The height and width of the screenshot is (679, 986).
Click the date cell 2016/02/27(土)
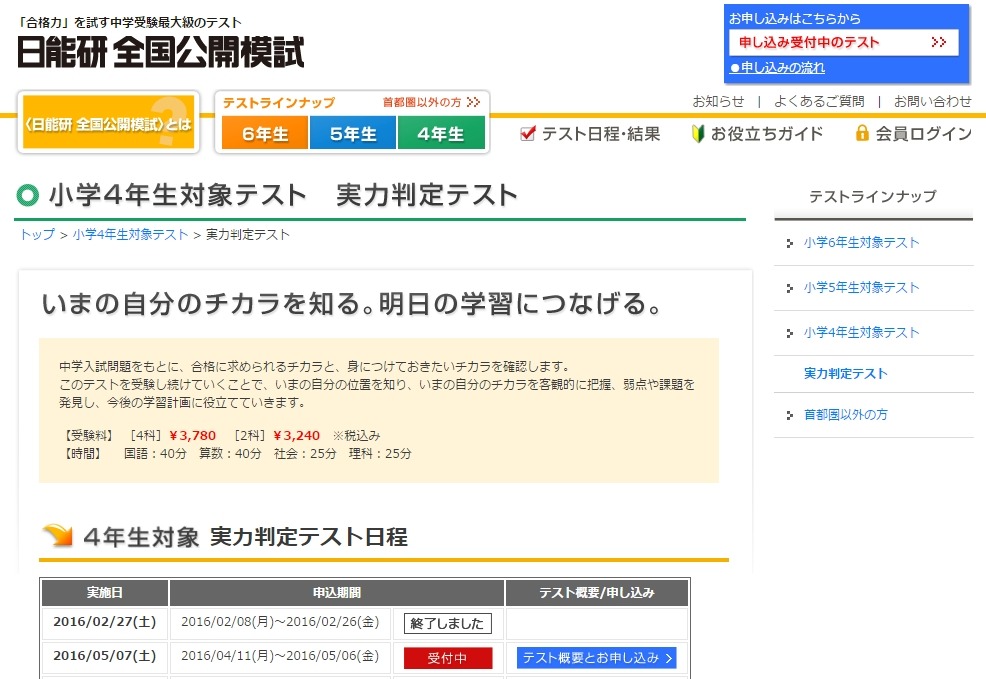105,622
